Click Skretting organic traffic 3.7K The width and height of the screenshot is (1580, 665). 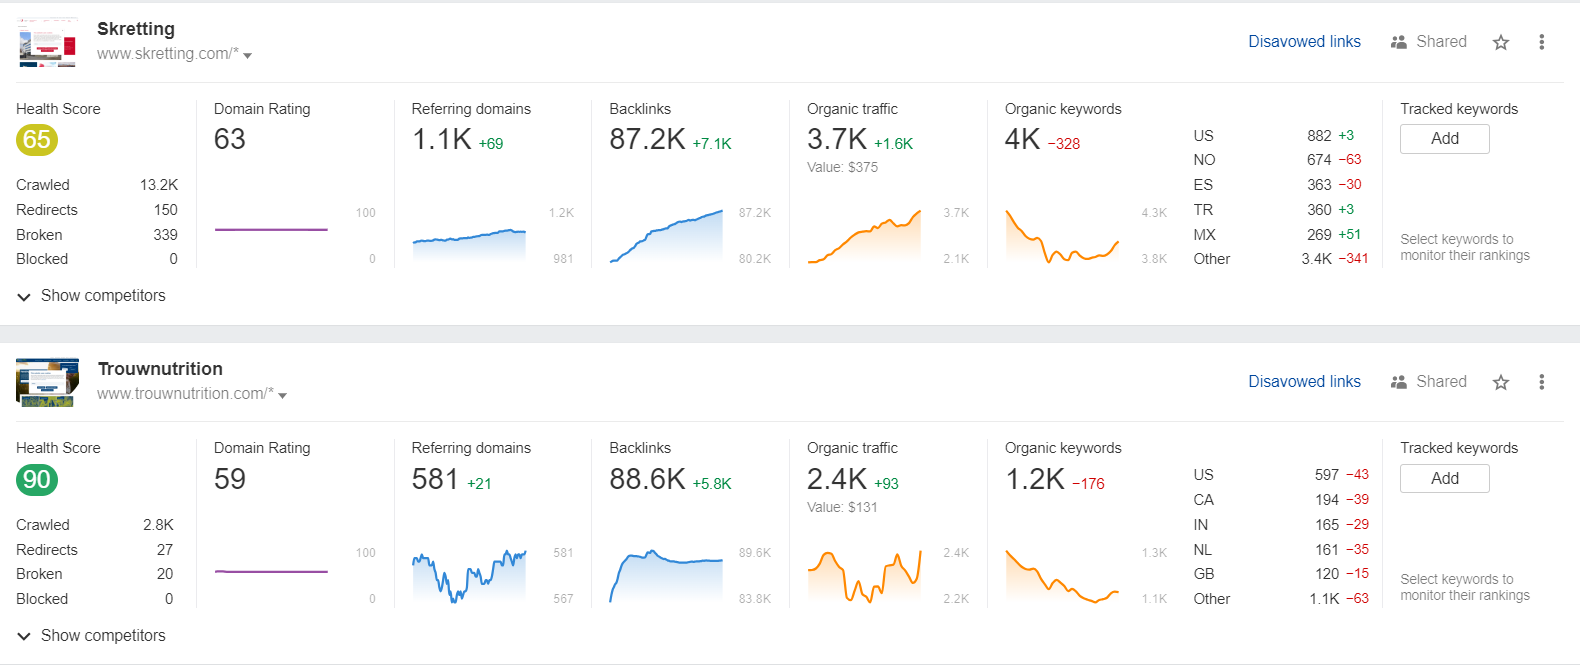click(837, 140)
